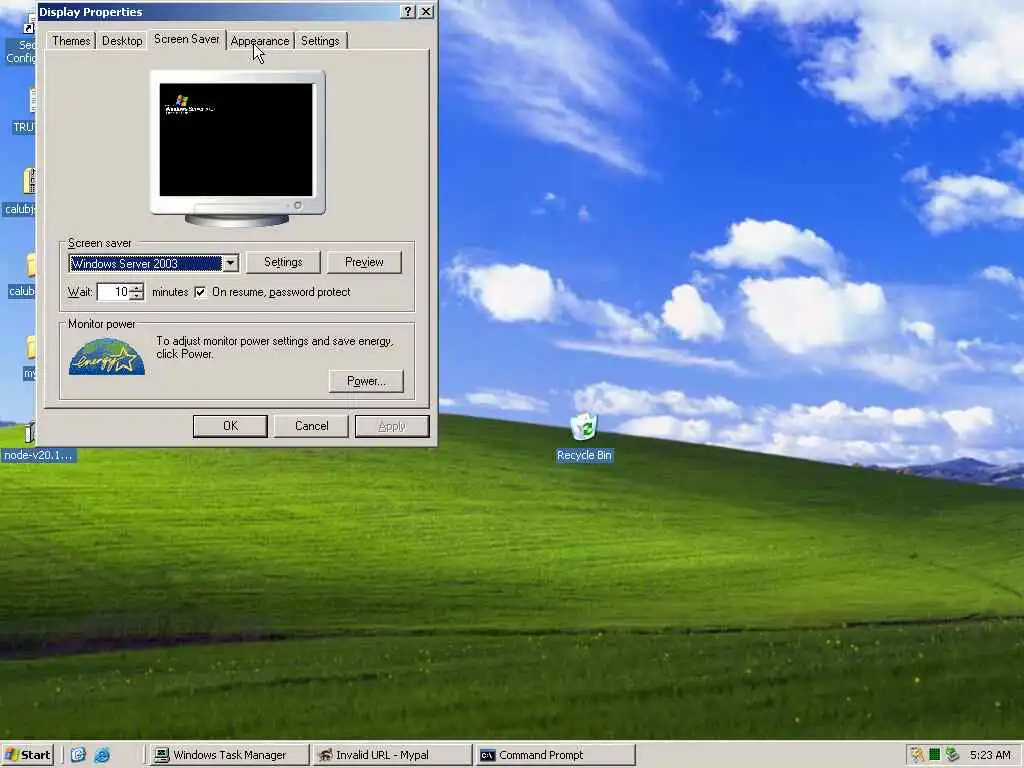Click the Wait minutes input field
The image size is (1024, 768).
[x=113, y=292]
